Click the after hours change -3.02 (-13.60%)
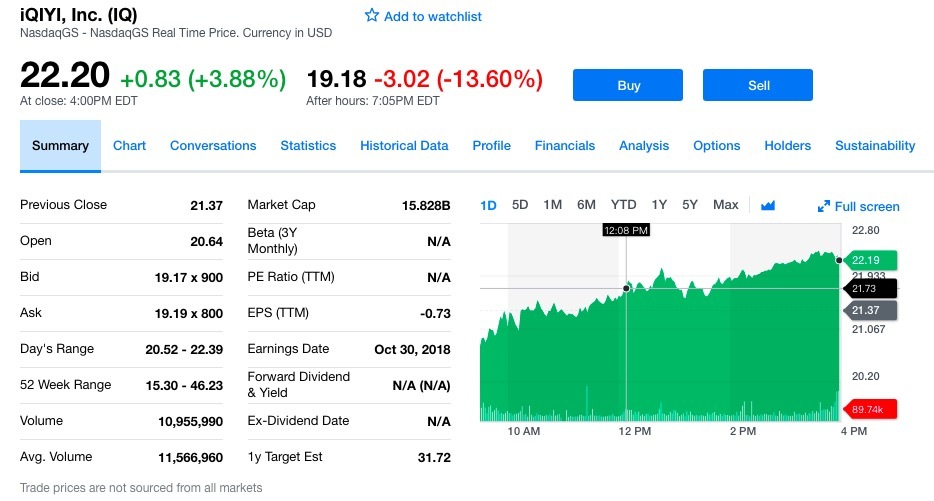This screenshot has height=501, width=934. point(458,79)
